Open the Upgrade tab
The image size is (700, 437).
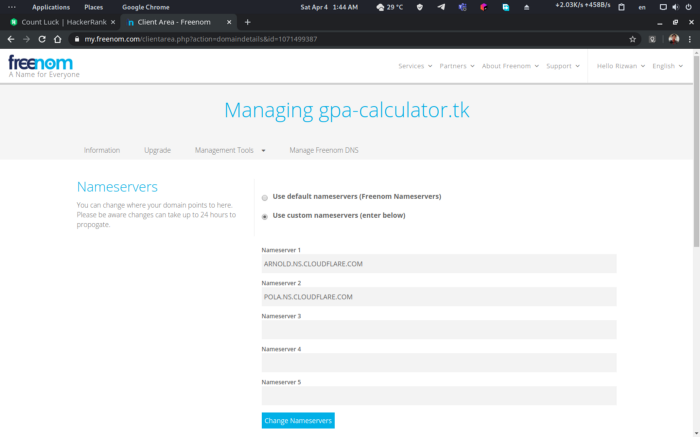tap(157, 150)
